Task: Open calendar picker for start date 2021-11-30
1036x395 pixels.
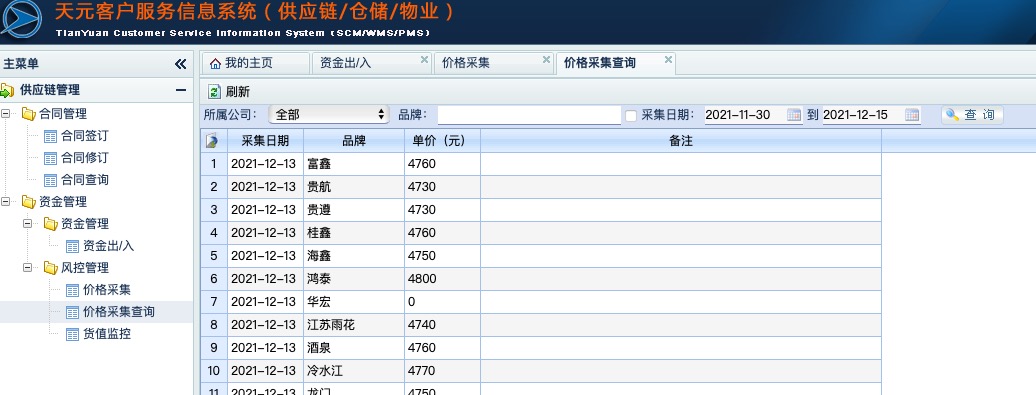Action: coord(794,115)
